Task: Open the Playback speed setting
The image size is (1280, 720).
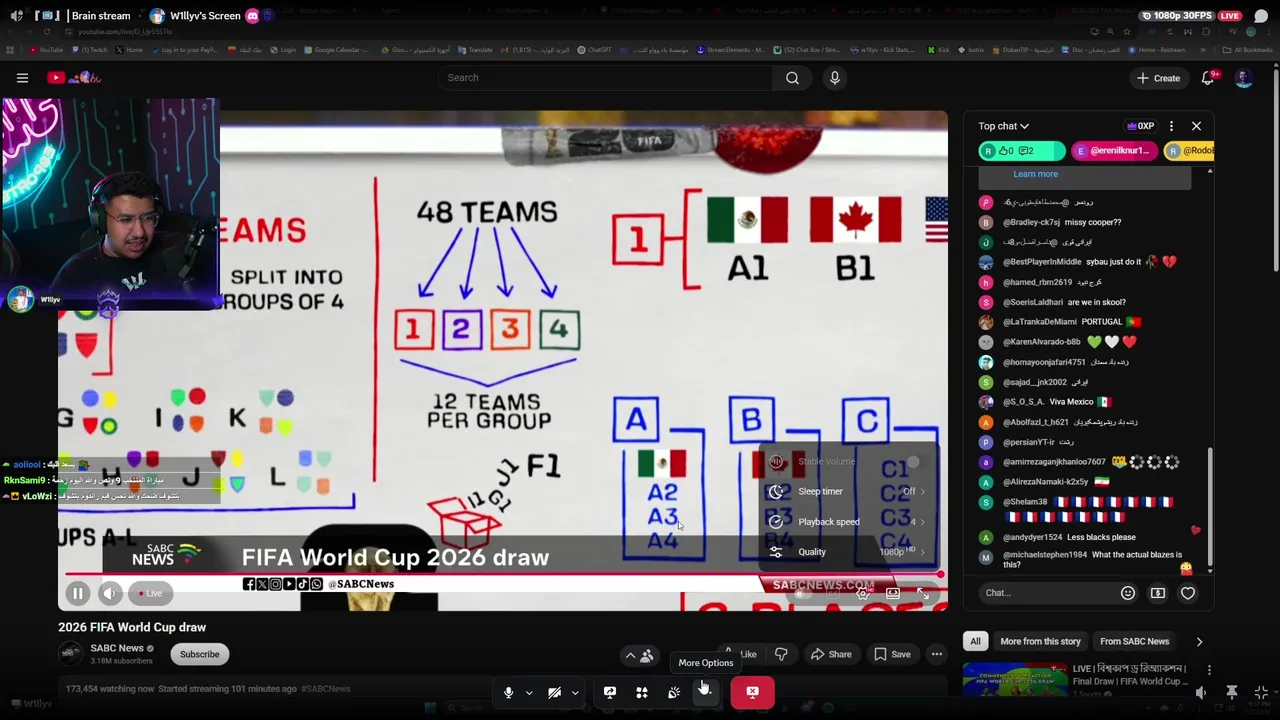Action: point(849,521)
